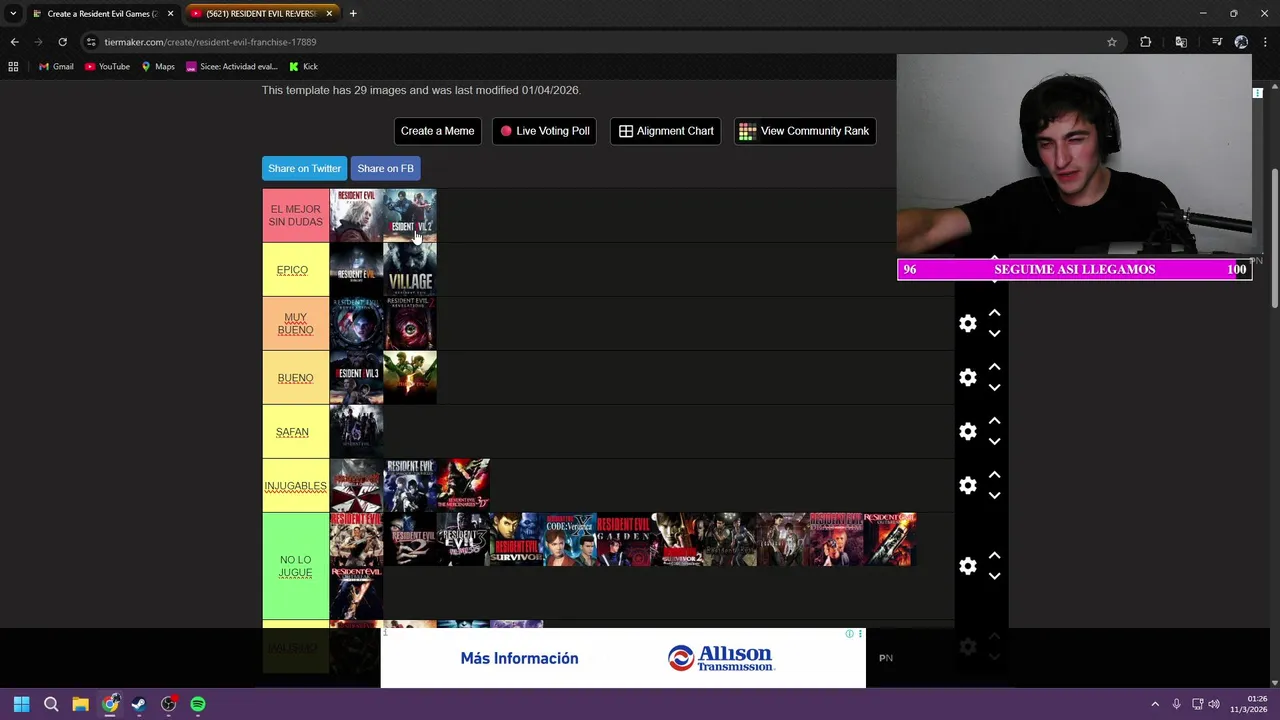
Task: Move NO LO JUGUE row up
Action: (x=994, y=556)
